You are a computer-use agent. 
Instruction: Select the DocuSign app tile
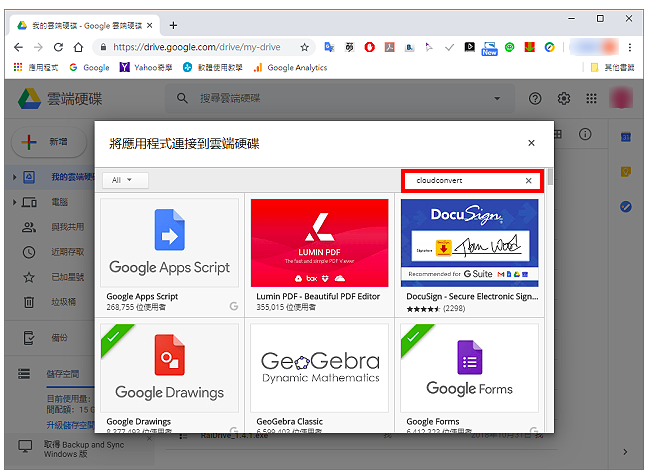(x=470, y=255)
